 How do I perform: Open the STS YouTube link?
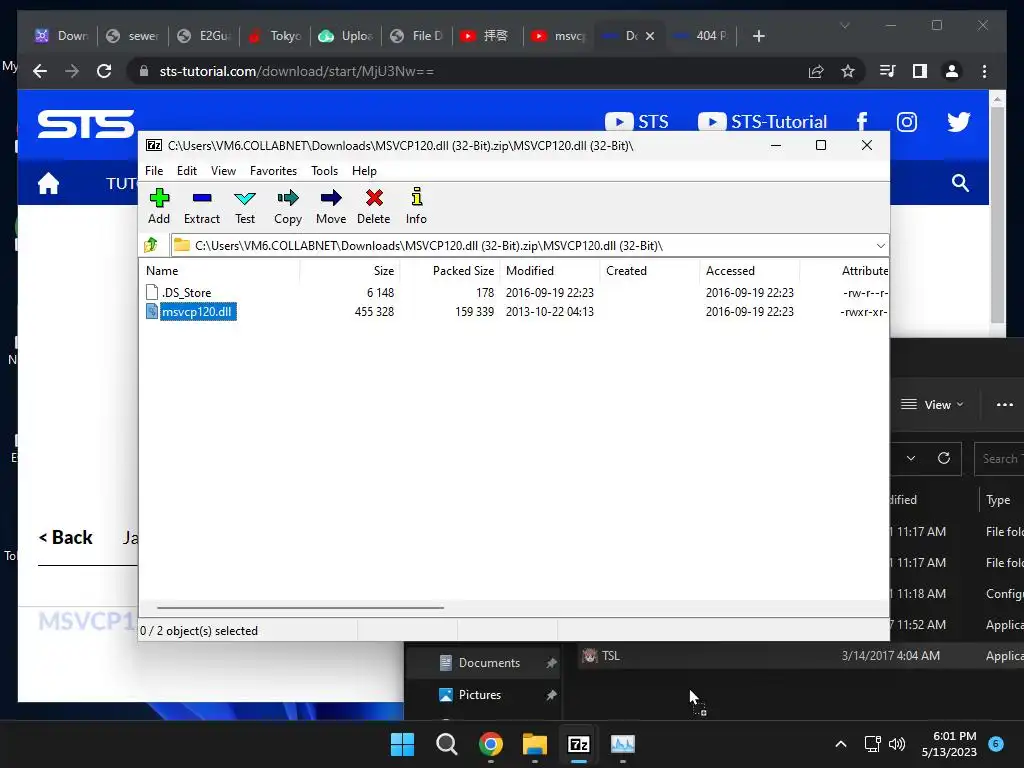(x=637, y=121)
